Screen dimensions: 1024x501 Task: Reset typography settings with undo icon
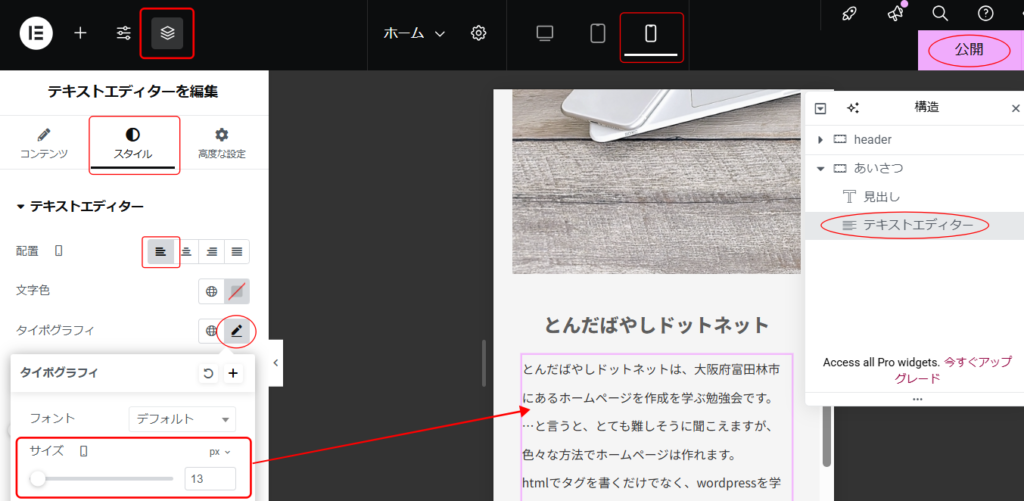click(208, 373)
